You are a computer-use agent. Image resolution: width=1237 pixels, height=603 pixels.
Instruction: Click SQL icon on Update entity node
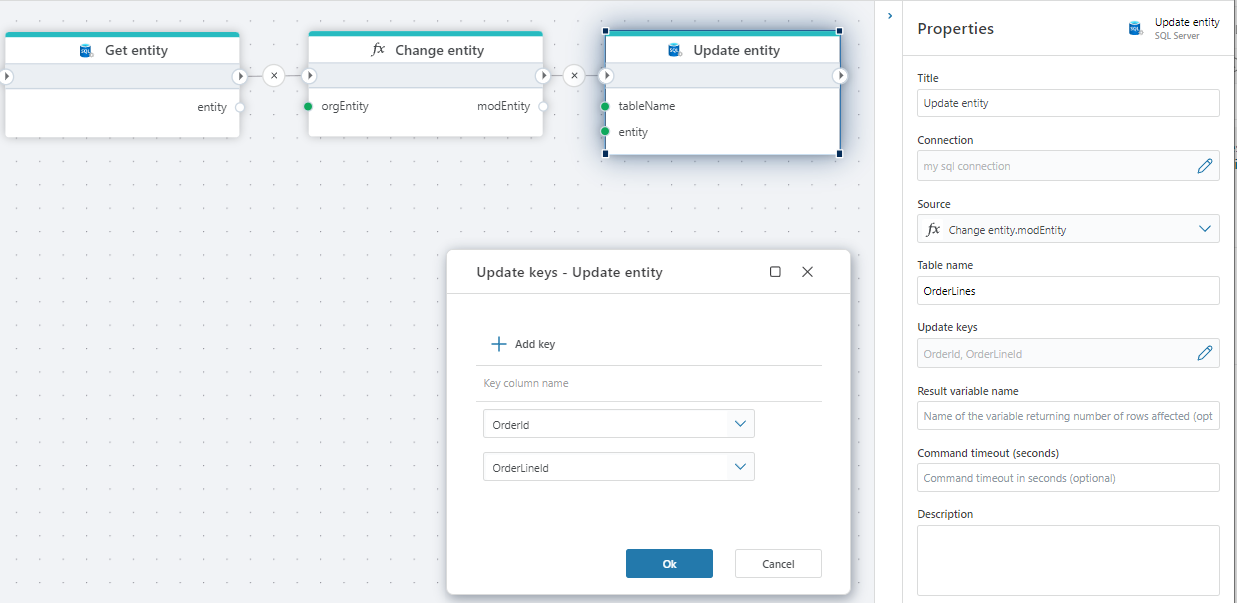(x=675, y=50)
